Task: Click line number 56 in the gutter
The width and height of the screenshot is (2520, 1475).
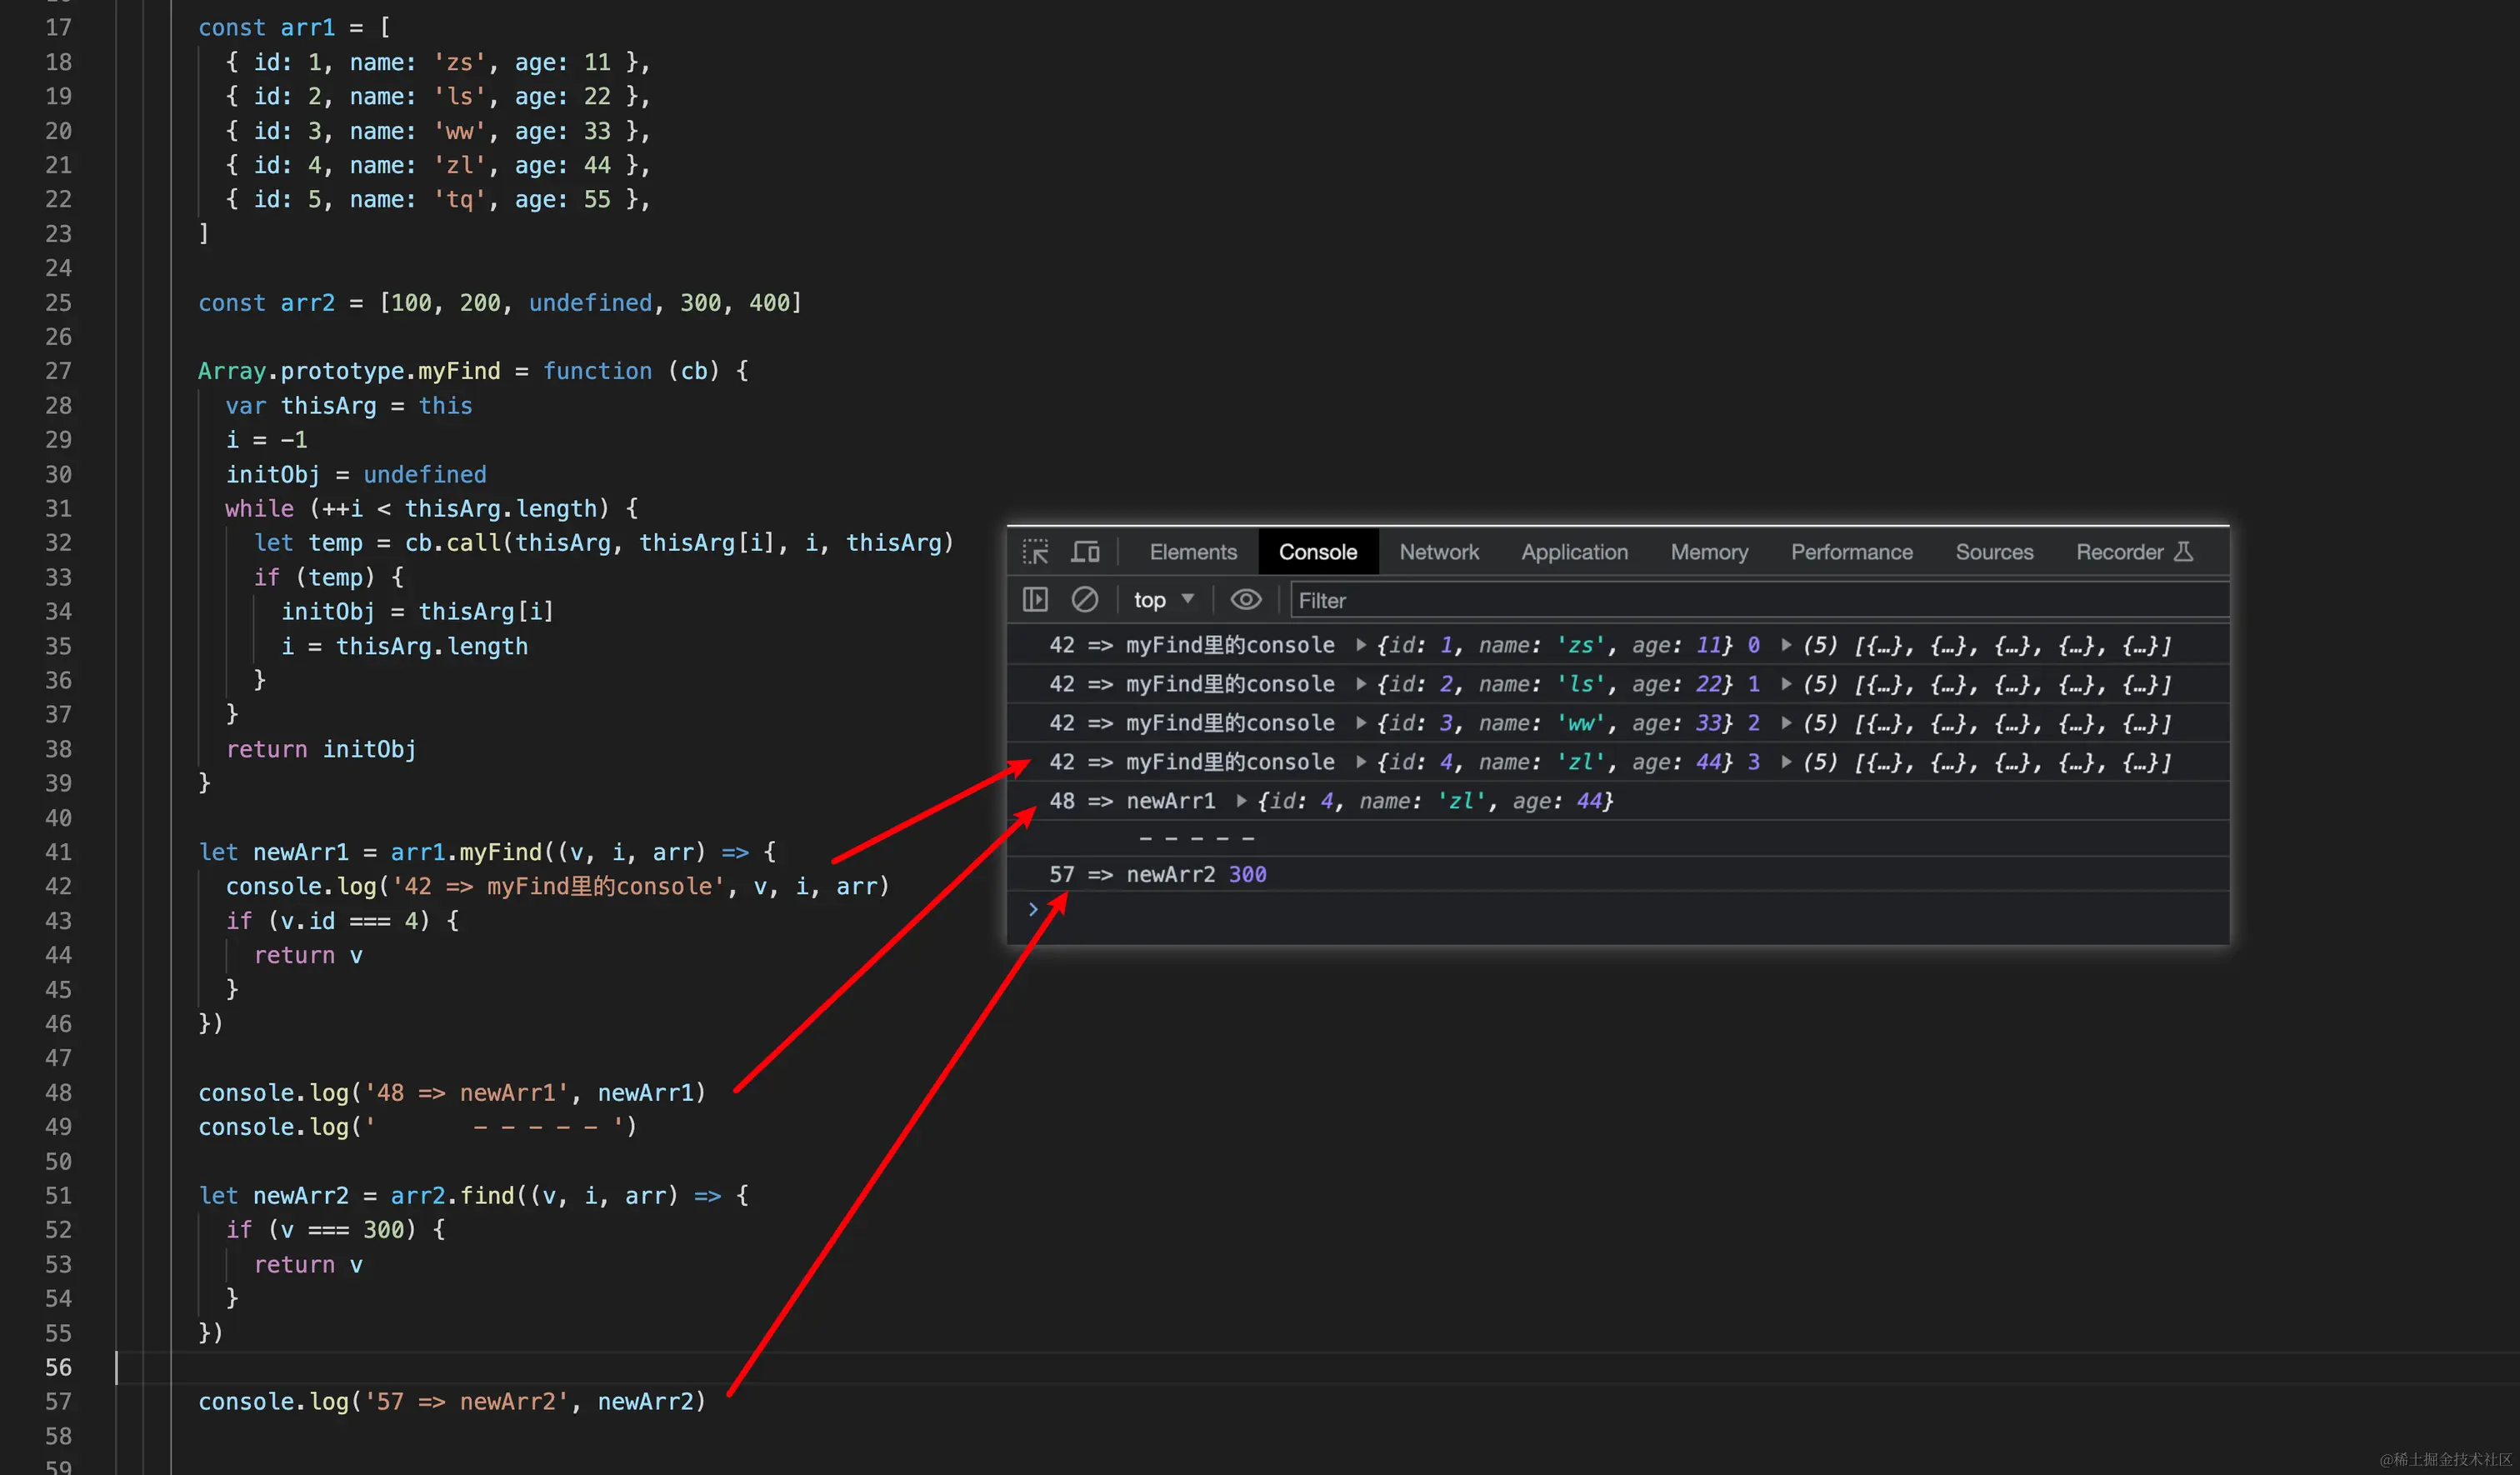Action: (58, 1367)
